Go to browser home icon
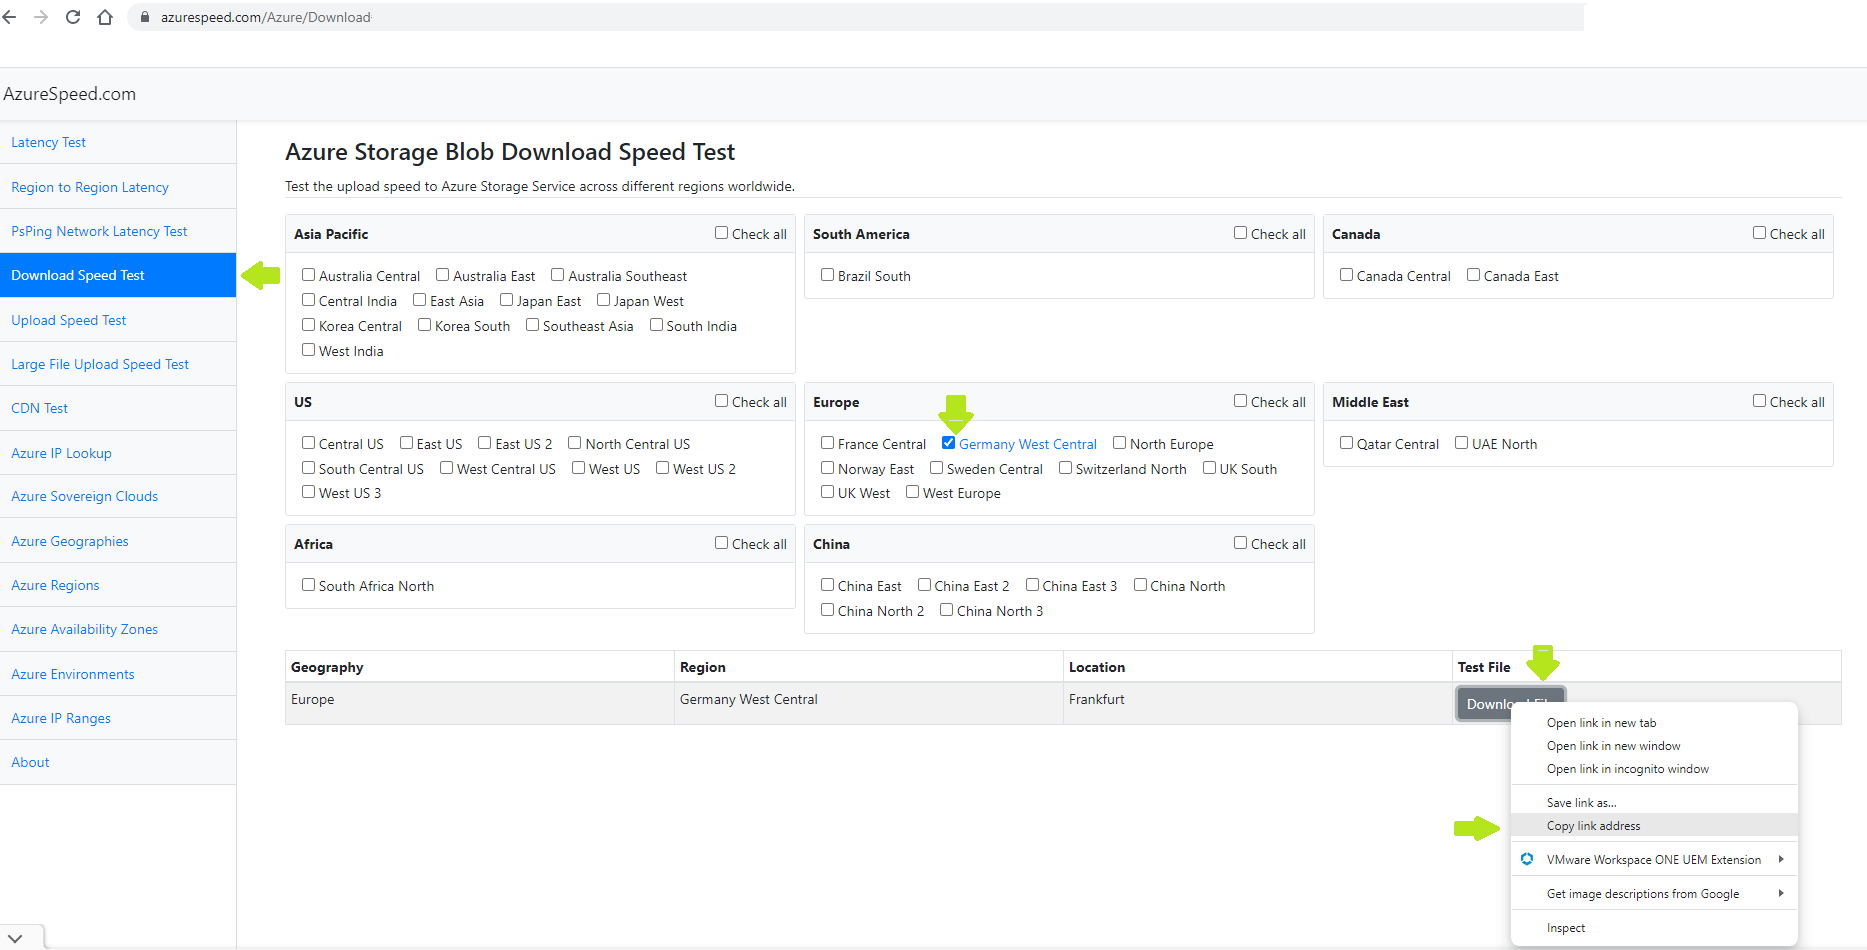1867x950 pixels. [105, 17]
